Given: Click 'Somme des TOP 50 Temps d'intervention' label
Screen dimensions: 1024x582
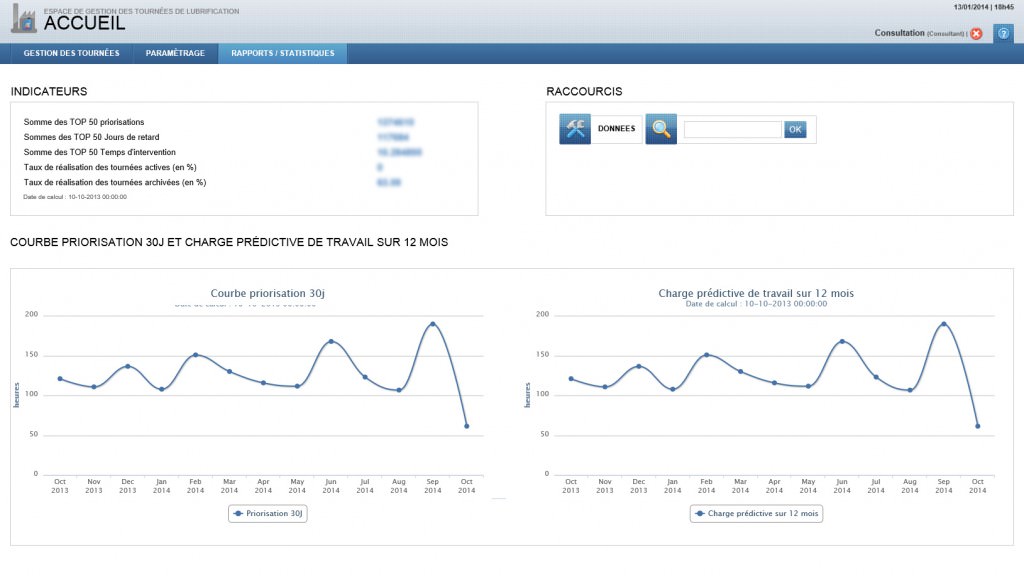Looking at the screenshot, I should pyautogui.click(x=99, y=152).
